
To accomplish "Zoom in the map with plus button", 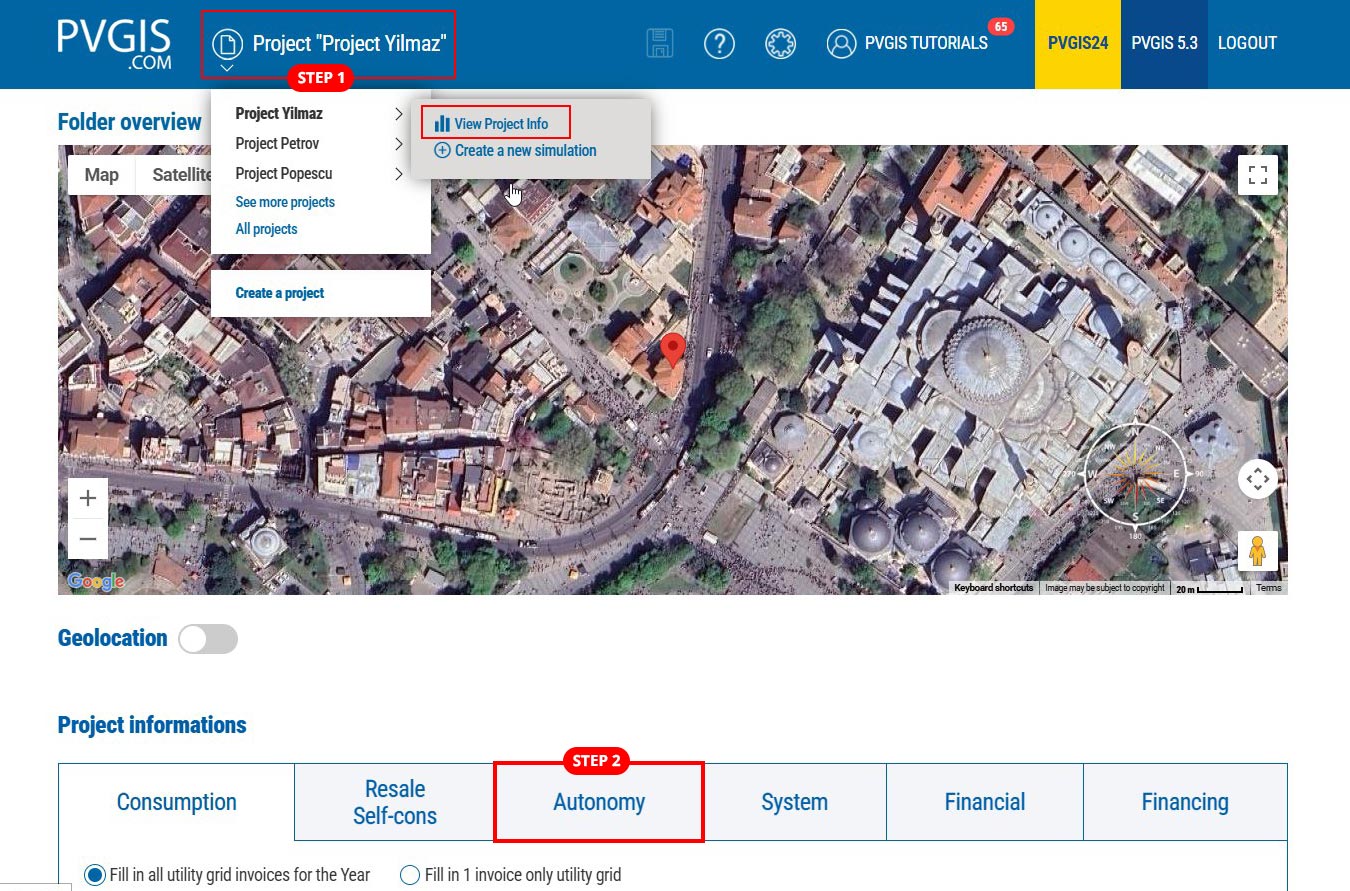I will tap(88, 498).
